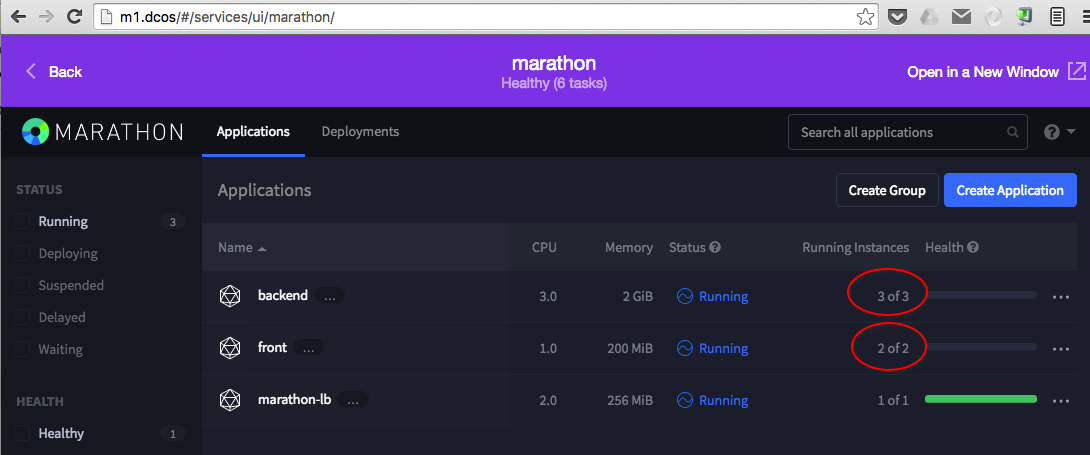Open the backend application
Screen dimensions: 1090x455
coord(283,296)
